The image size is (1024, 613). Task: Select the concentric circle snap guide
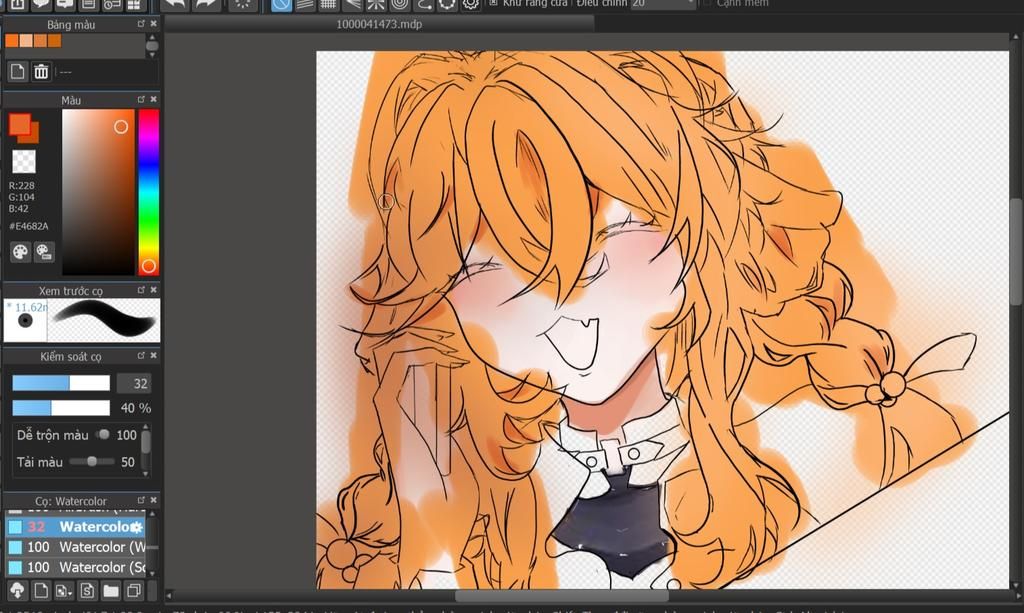click(x=400, y=4)
